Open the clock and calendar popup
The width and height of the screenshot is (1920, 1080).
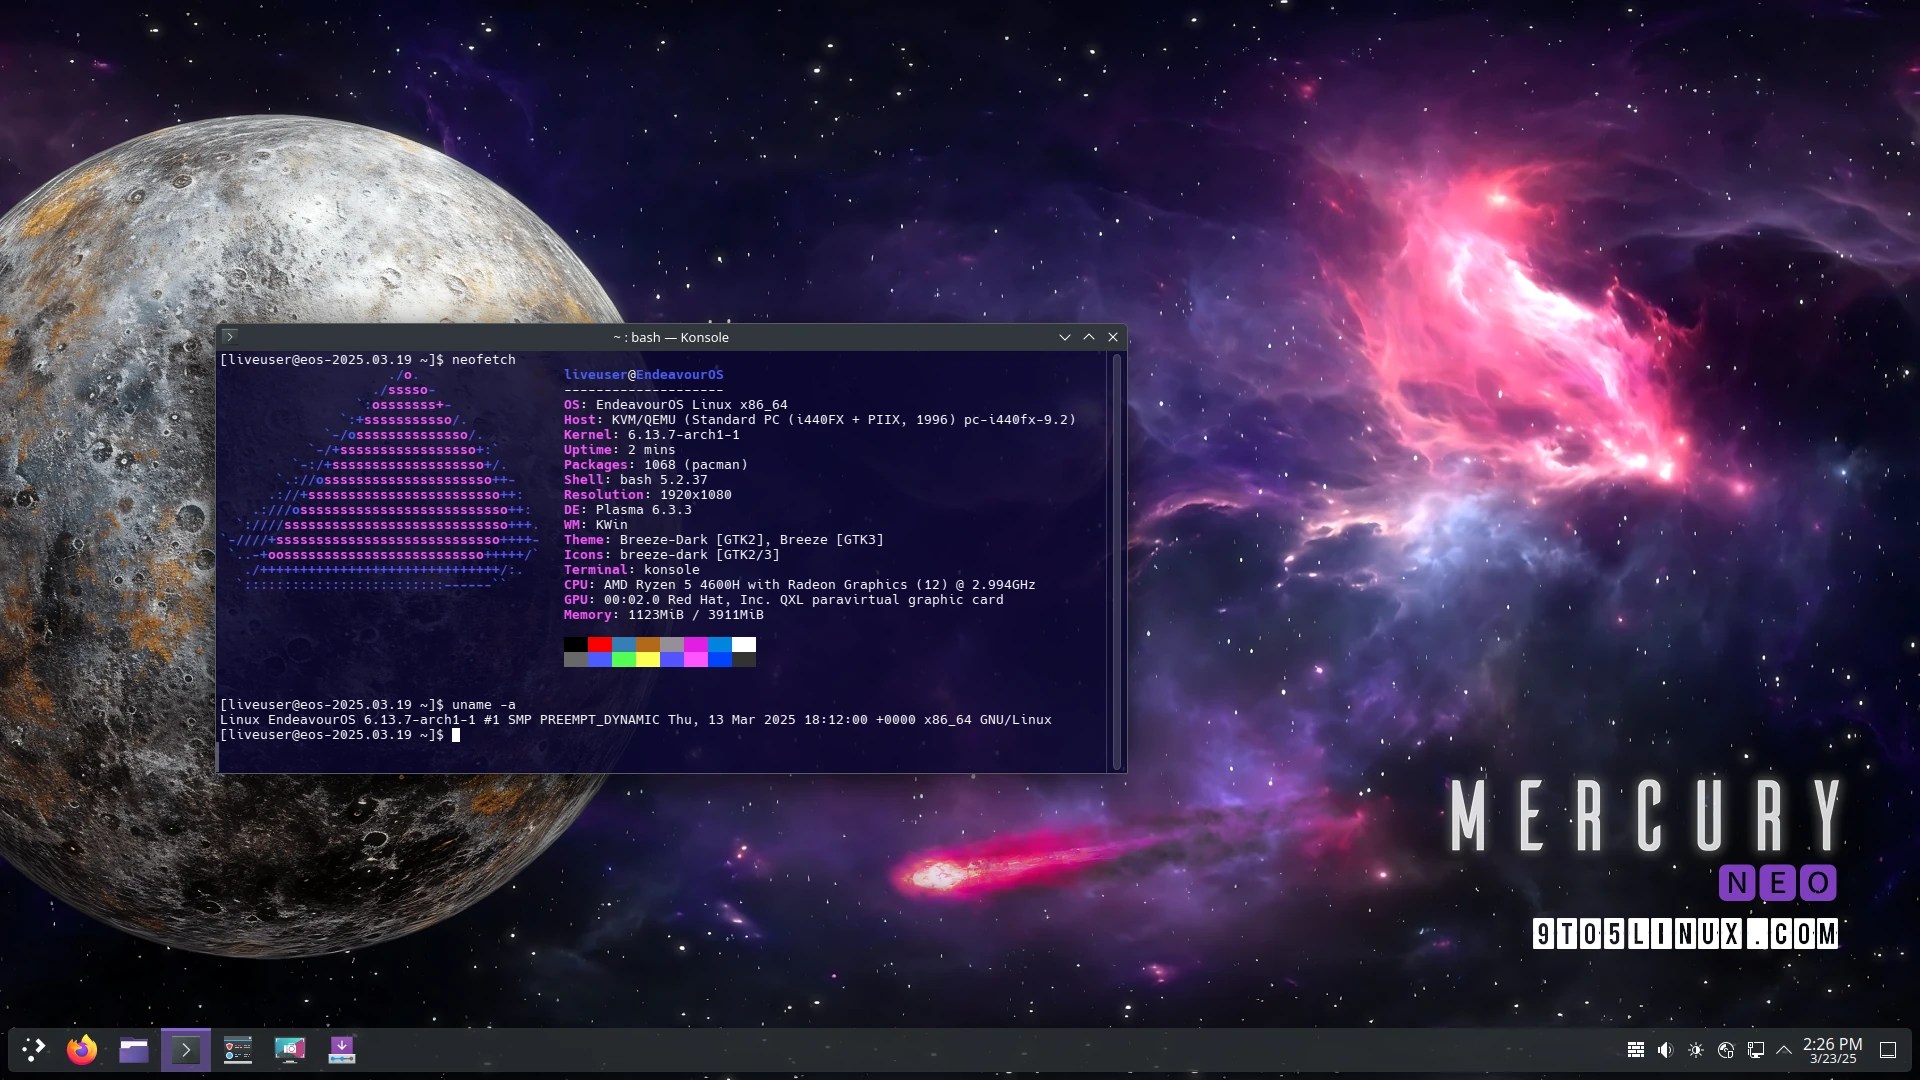click(x=1832, y=1050)
